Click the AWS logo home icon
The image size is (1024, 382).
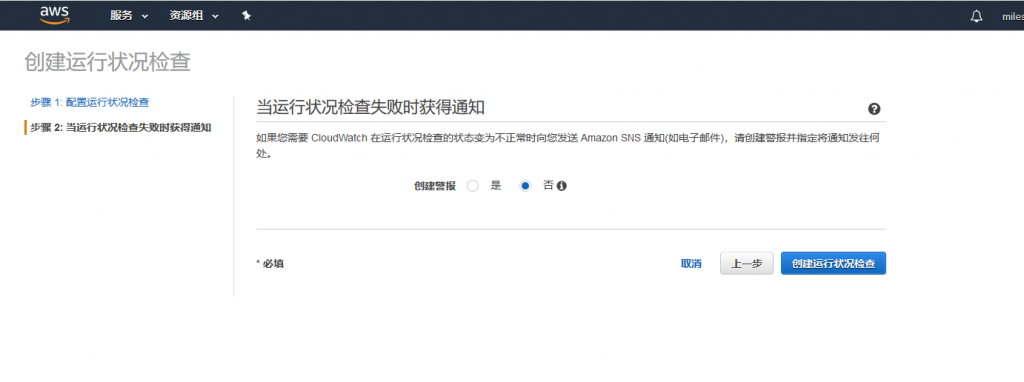coord(54,16)
